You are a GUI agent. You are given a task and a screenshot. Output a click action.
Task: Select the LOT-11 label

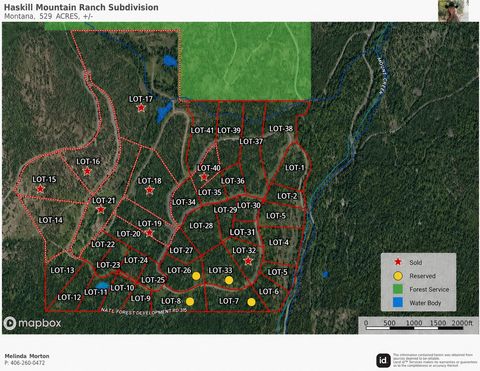coord(96,292)
